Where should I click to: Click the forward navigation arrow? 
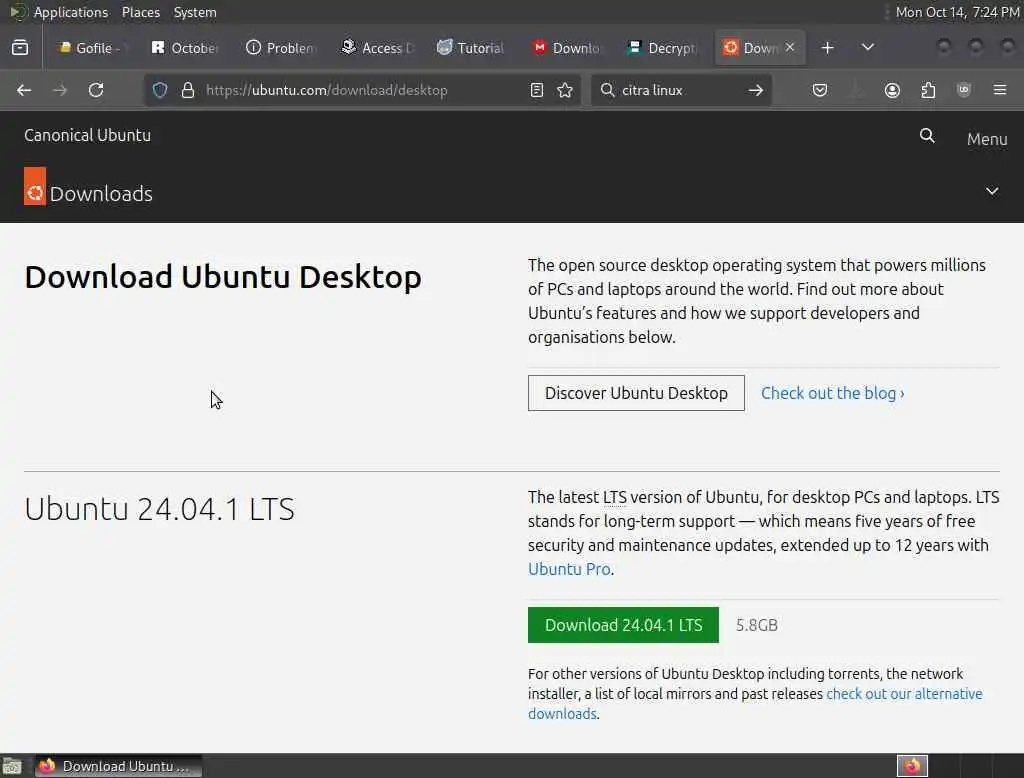pos(60,90)
